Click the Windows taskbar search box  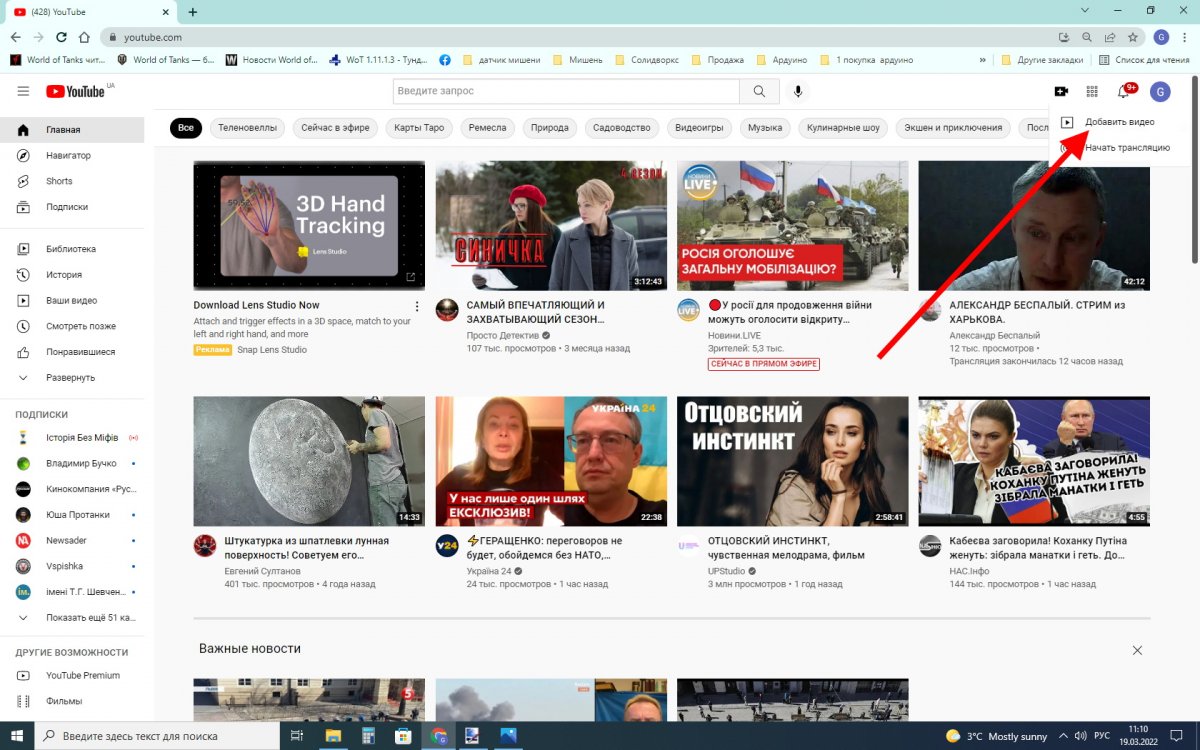[x=158, y=736]
